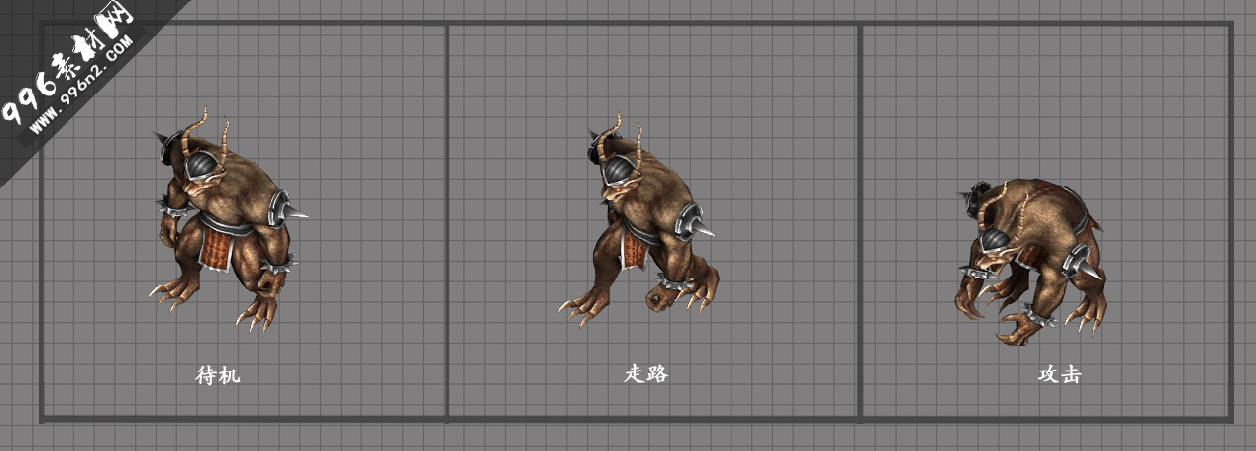Click the 走路 label text

(646, 375)
